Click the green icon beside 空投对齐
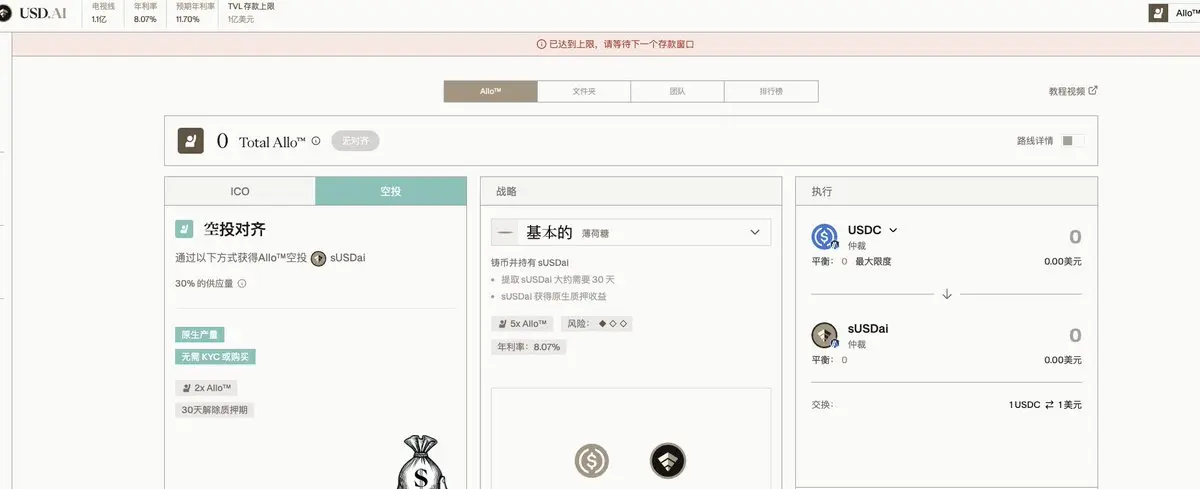Viewport: 1200px width, 489px height. click(184, 229)
